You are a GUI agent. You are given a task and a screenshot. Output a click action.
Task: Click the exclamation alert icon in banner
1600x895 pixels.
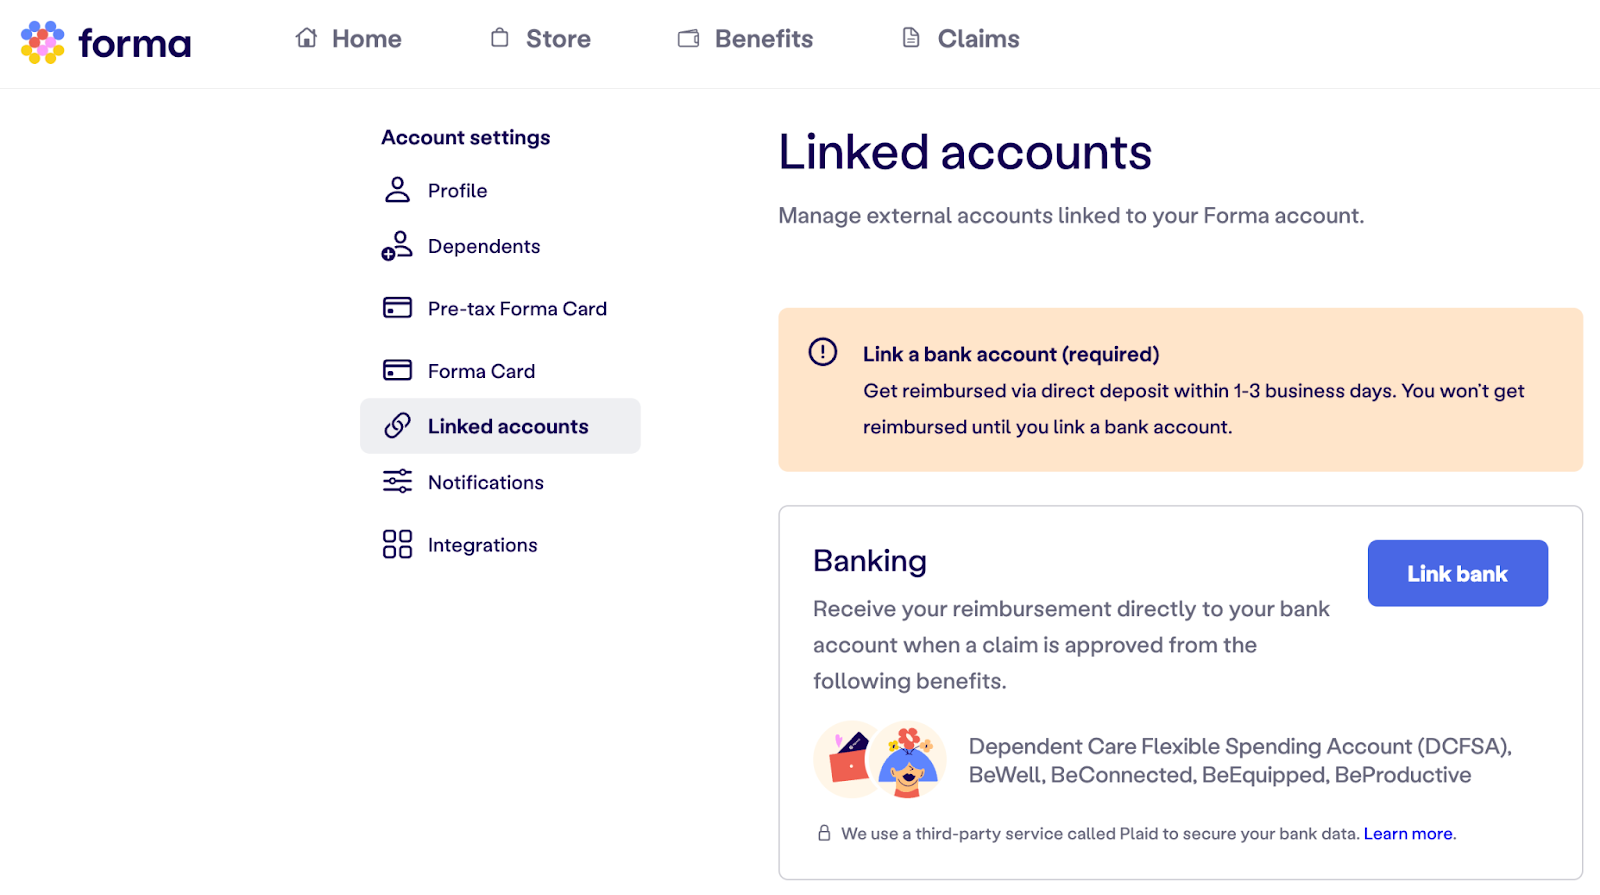tap(823, 352)
